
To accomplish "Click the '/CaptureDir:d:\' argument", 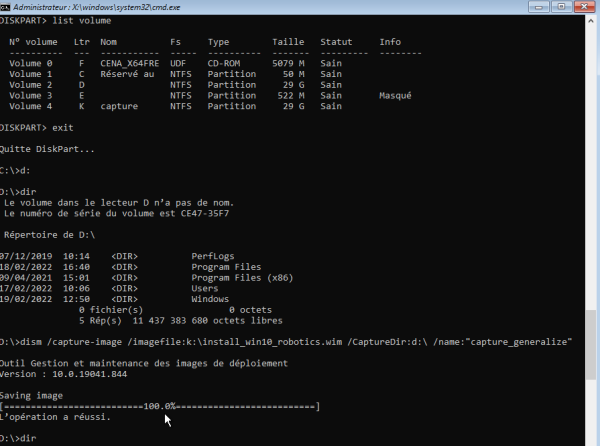I will tap(387, 342).
